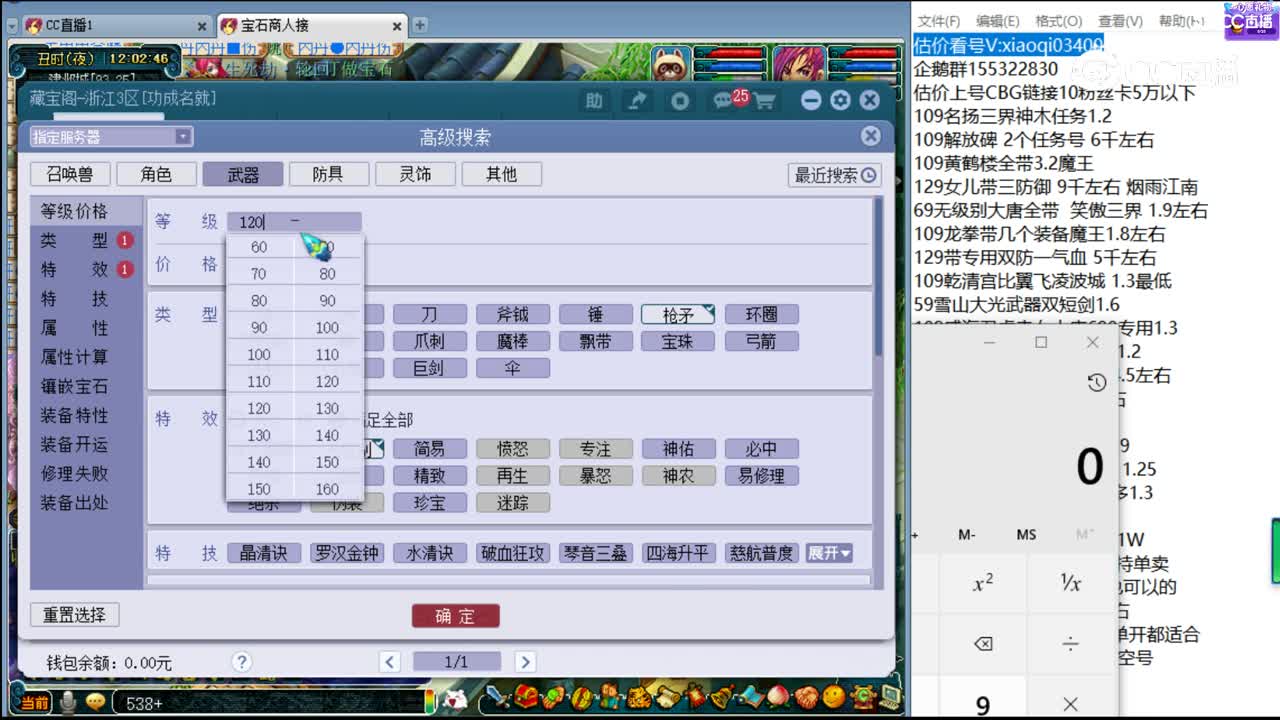
Task: Toggle the 神佑 special effect filter
Action: 678,448
